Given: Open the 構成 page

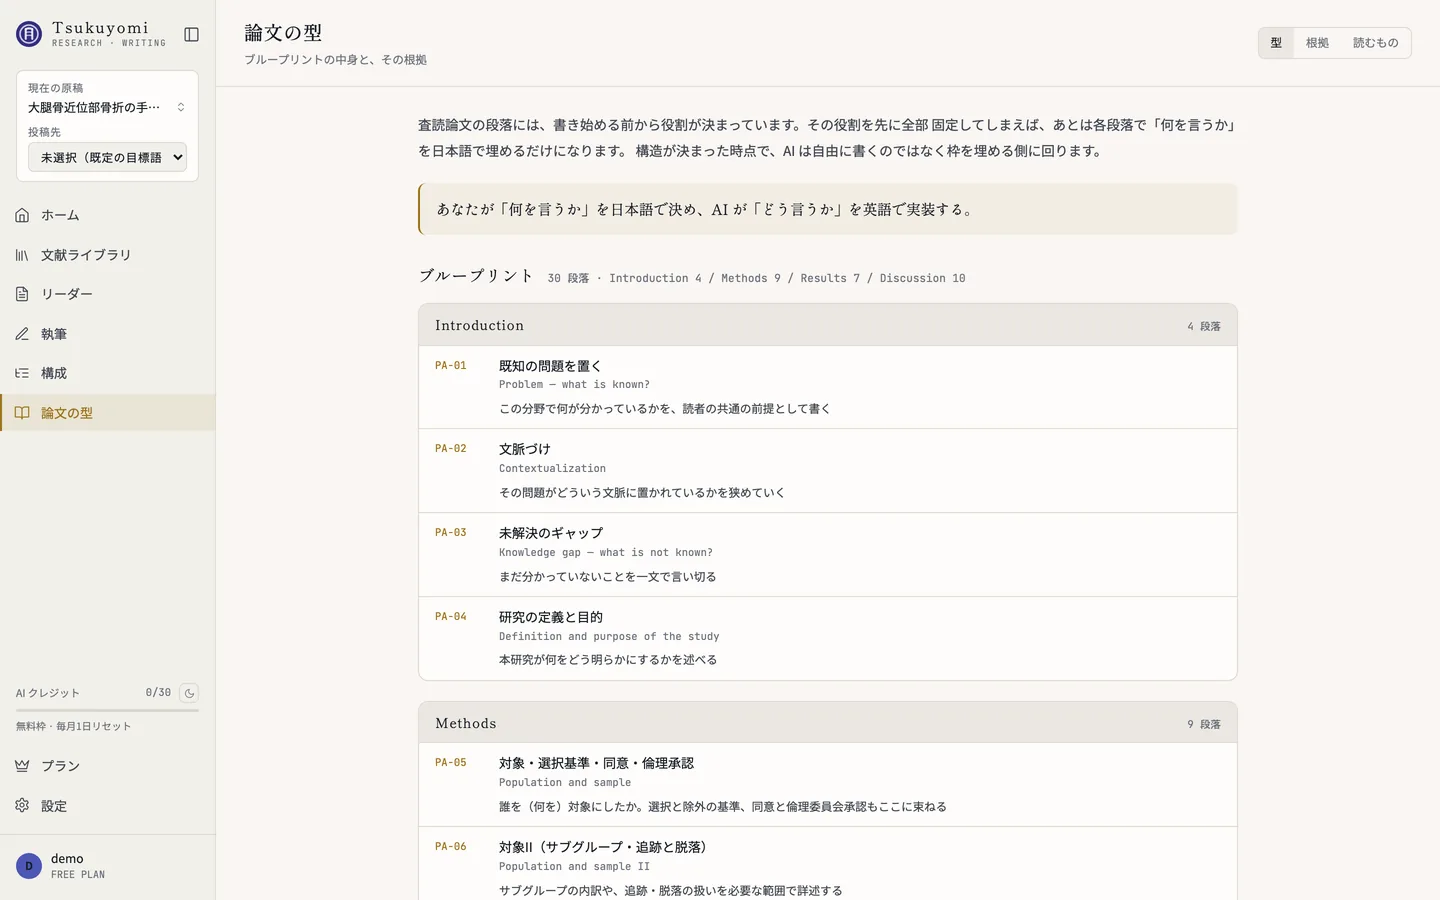Looking at the screenshot, I should (107, 373).
